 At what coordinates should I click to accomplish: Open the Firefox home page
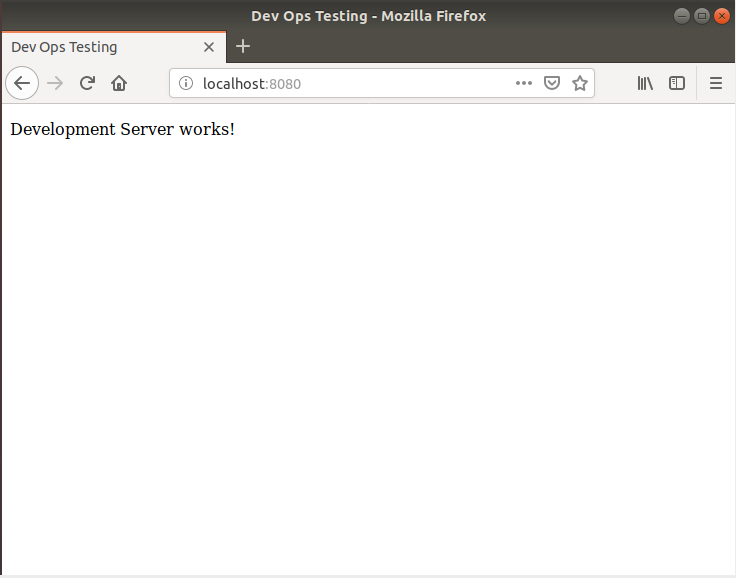click(x=119, y=84)
